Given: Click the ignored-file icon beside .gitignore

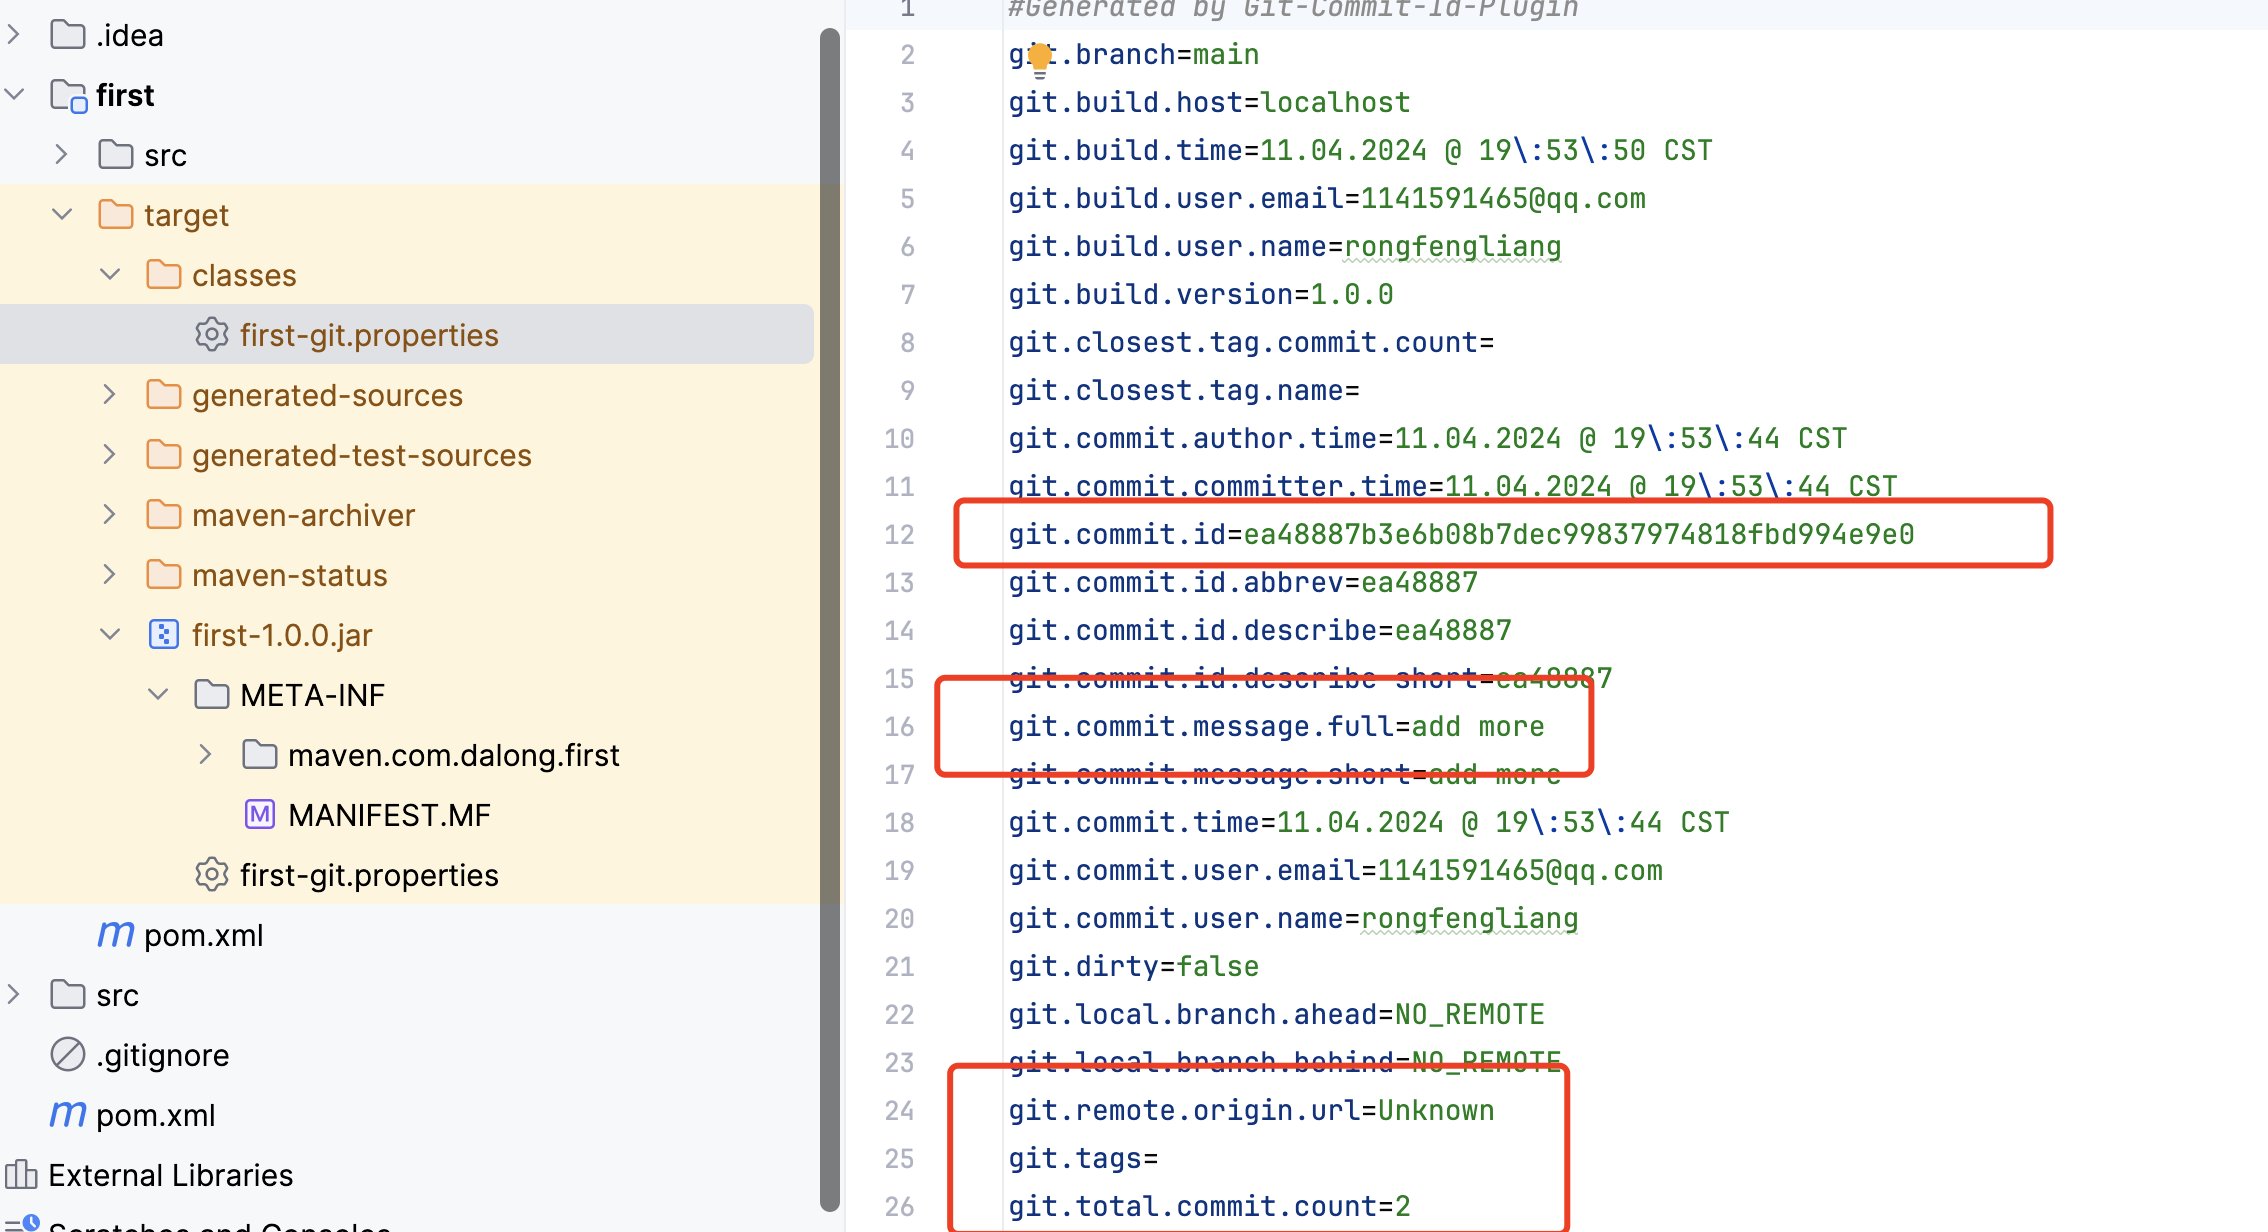Looking at the screenshot, I should pos(66,1054).
